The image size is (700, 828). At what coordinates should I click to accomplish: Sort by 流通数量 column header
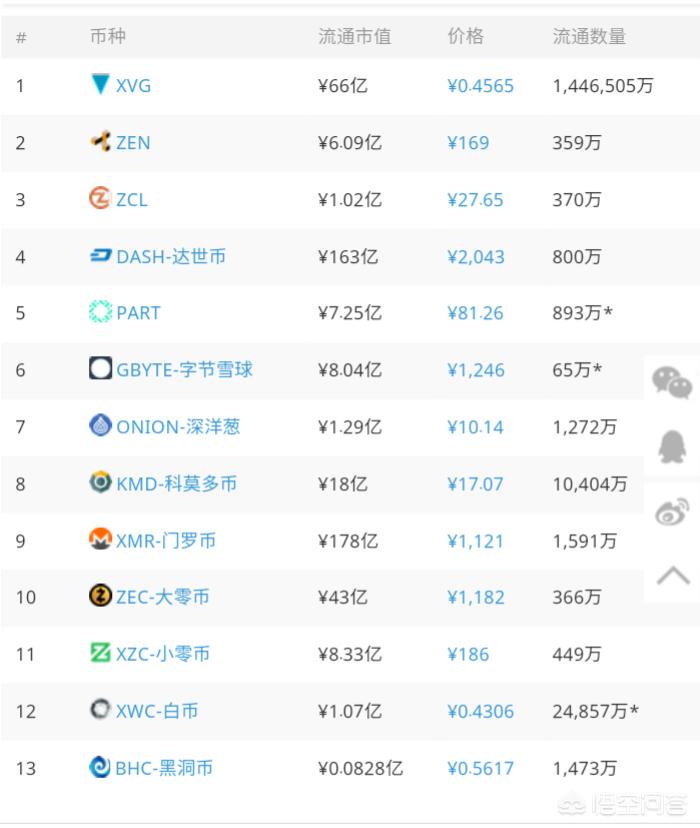point(589,36)
